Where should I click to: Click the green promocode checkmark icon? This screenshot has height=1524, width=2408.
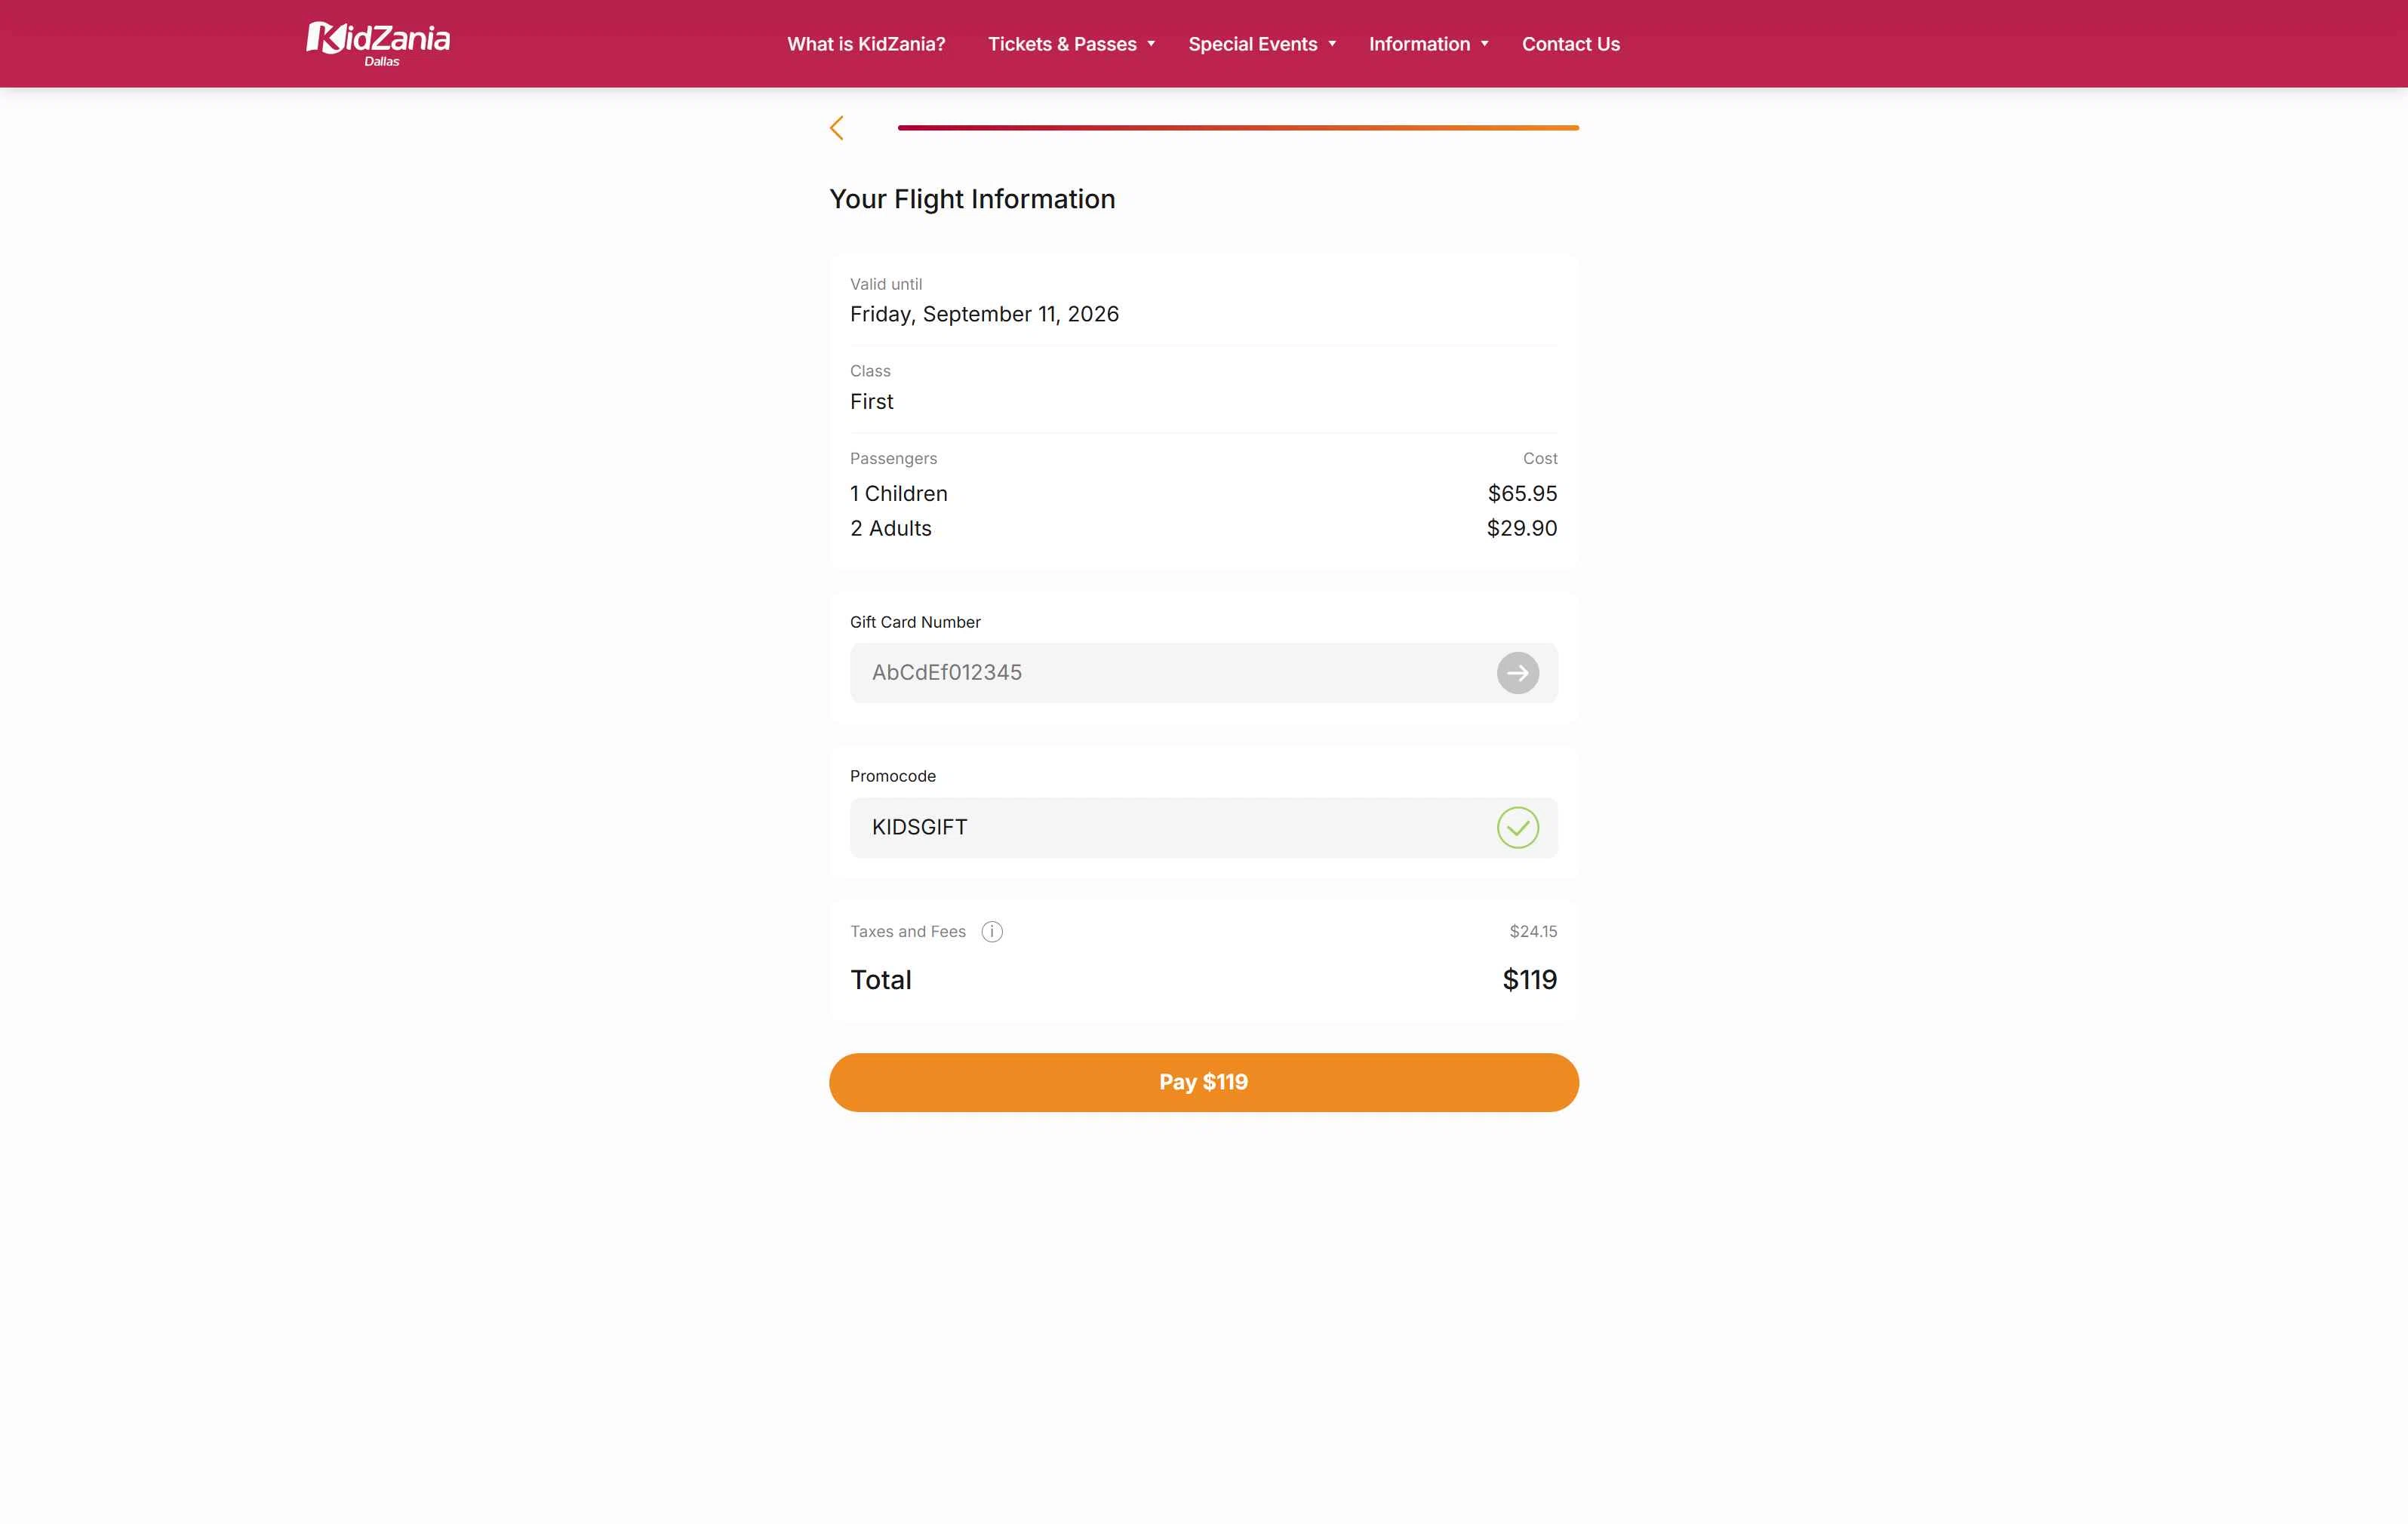[1517, 828]
